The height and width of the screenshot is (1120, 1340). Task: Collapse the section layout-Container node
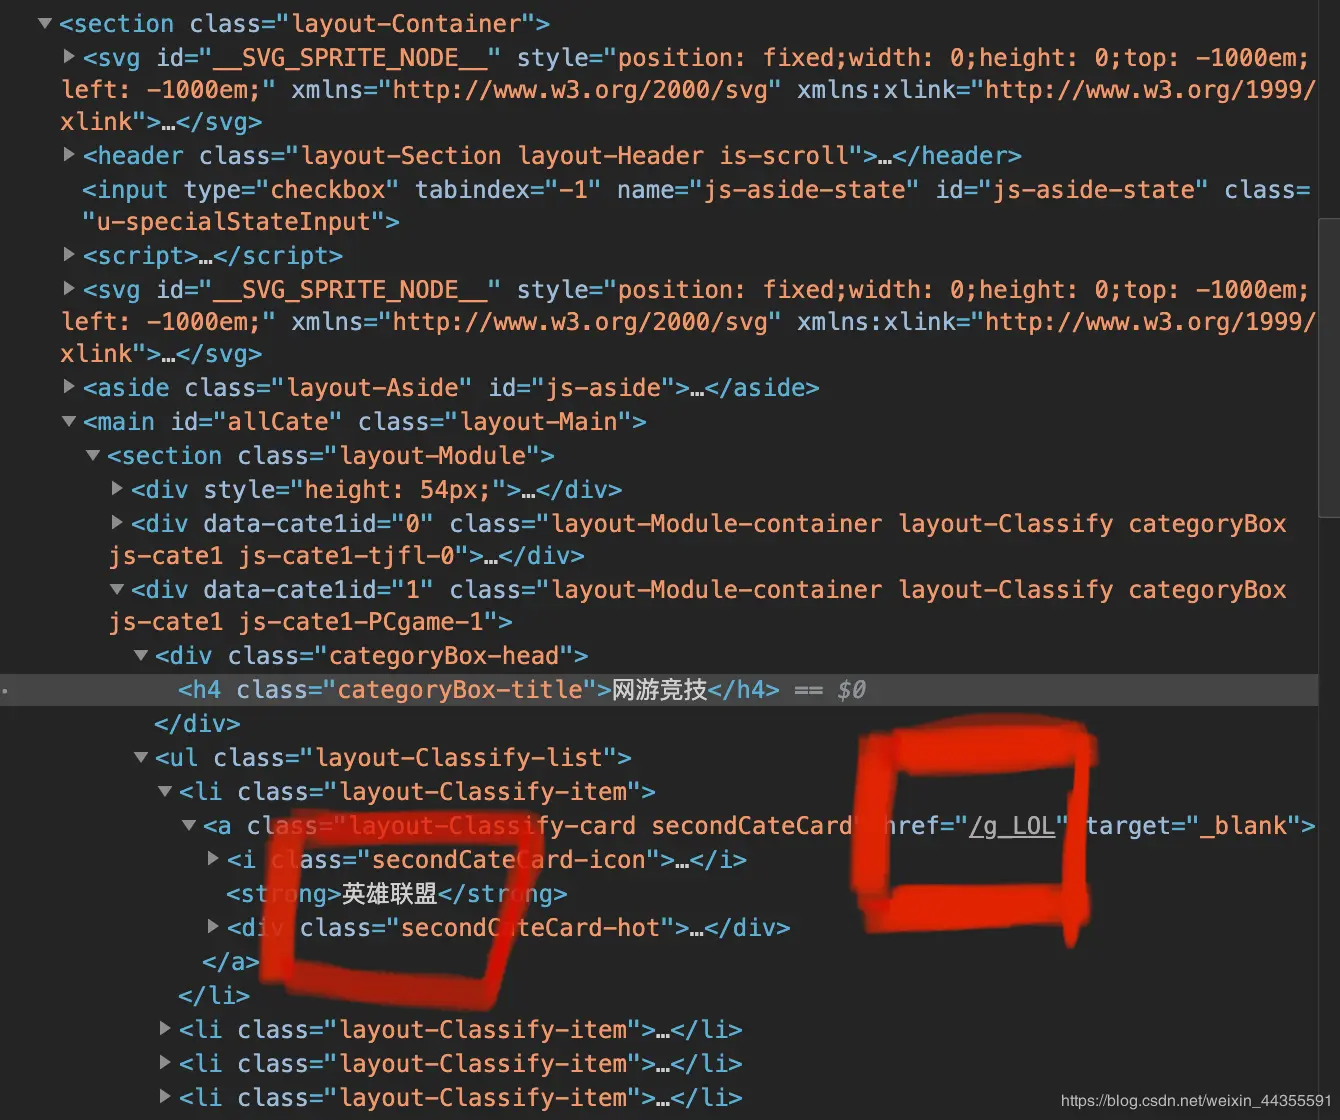45,23
